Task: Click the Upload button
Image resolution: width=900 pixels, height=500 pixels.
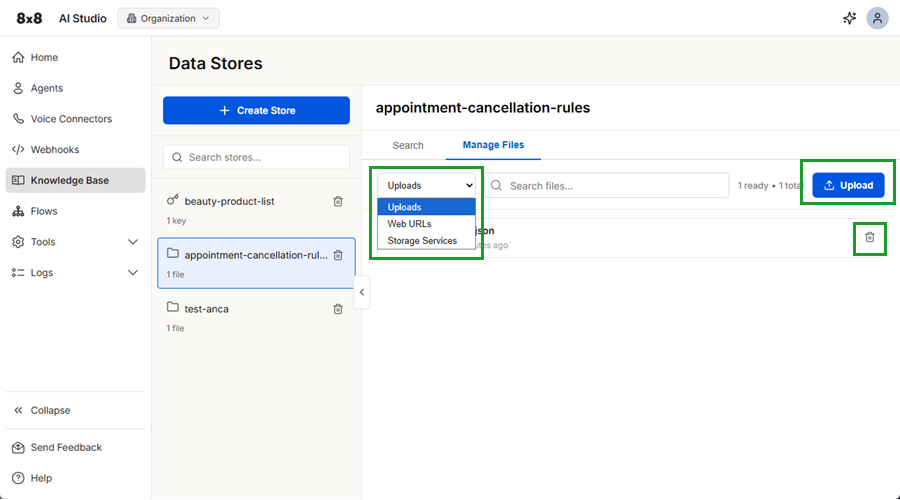Action: (848, 185)
